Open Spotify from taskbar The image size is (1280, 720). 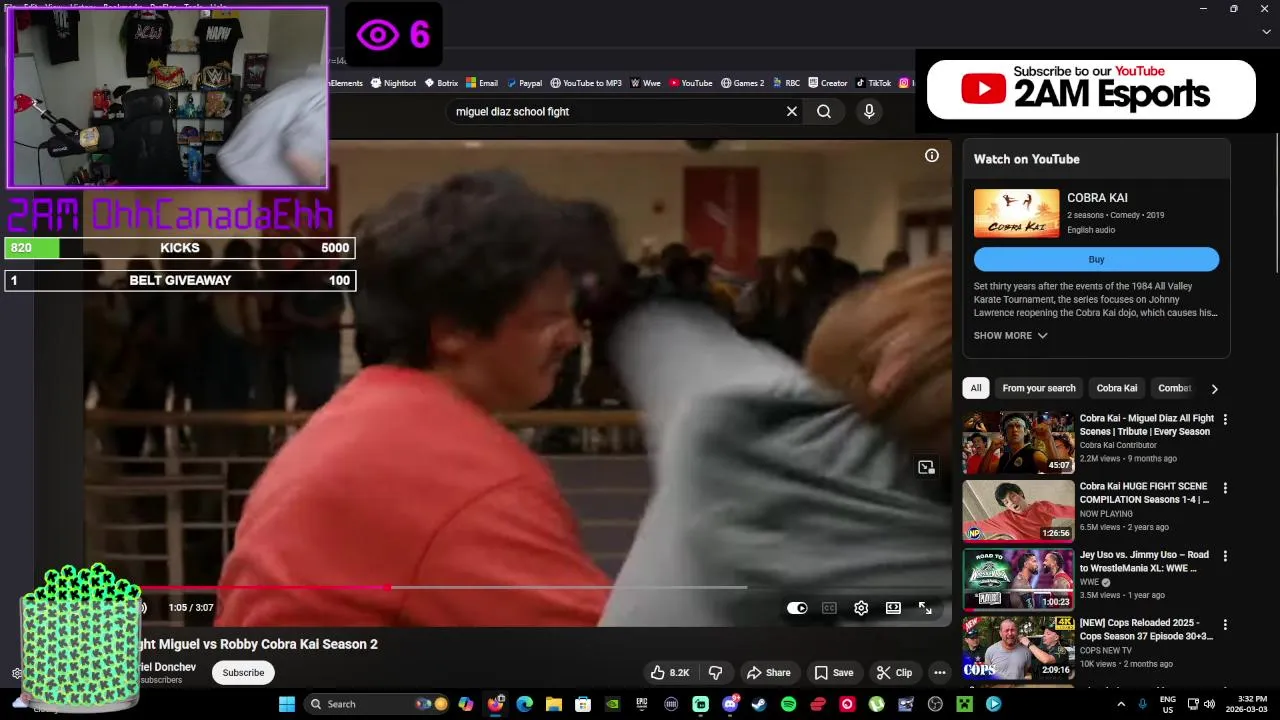788,704
